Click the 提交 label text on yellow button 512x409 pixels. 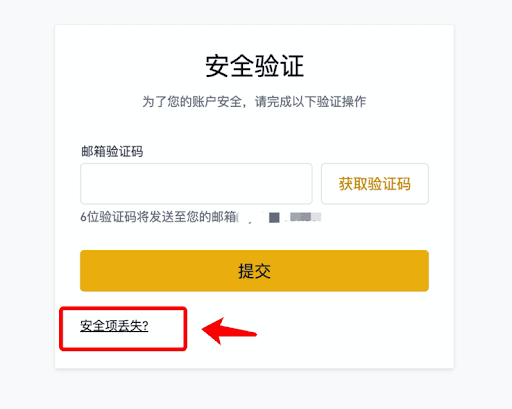(x=254, y=271)
